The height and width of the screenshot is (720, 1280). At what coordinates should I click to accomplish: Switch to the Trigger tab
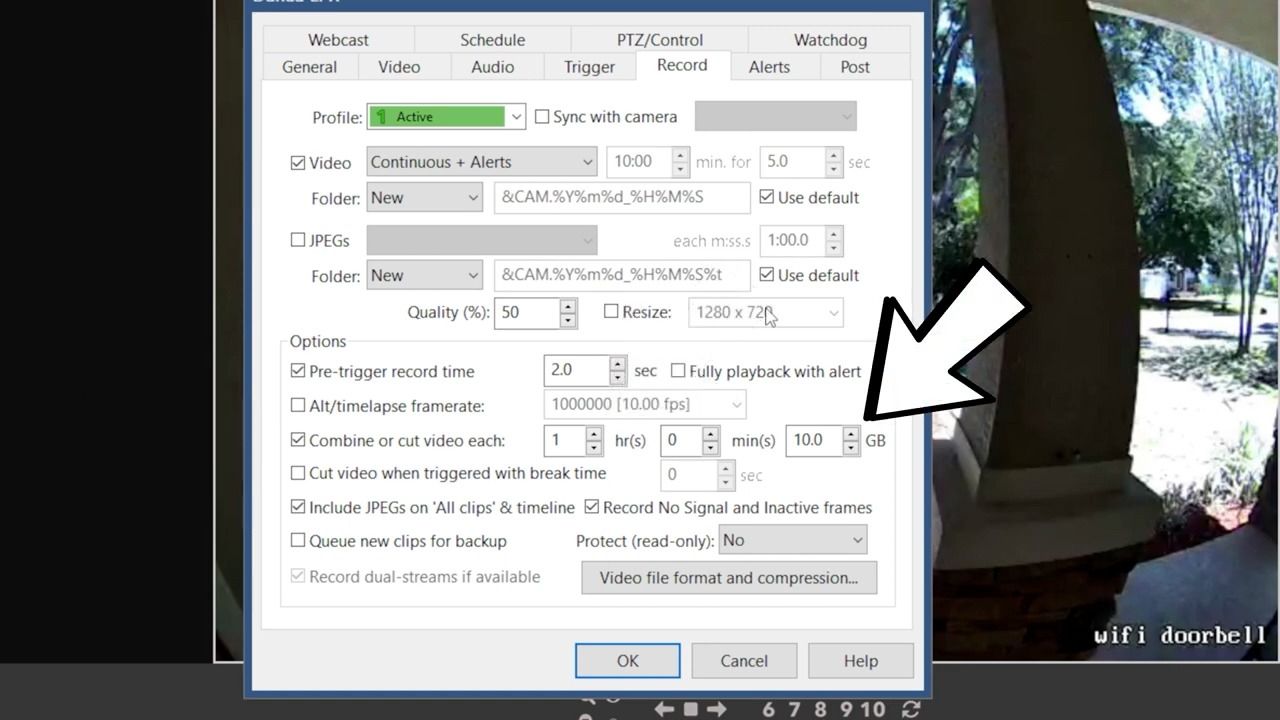pyautogui.click(x=589, y=67)
